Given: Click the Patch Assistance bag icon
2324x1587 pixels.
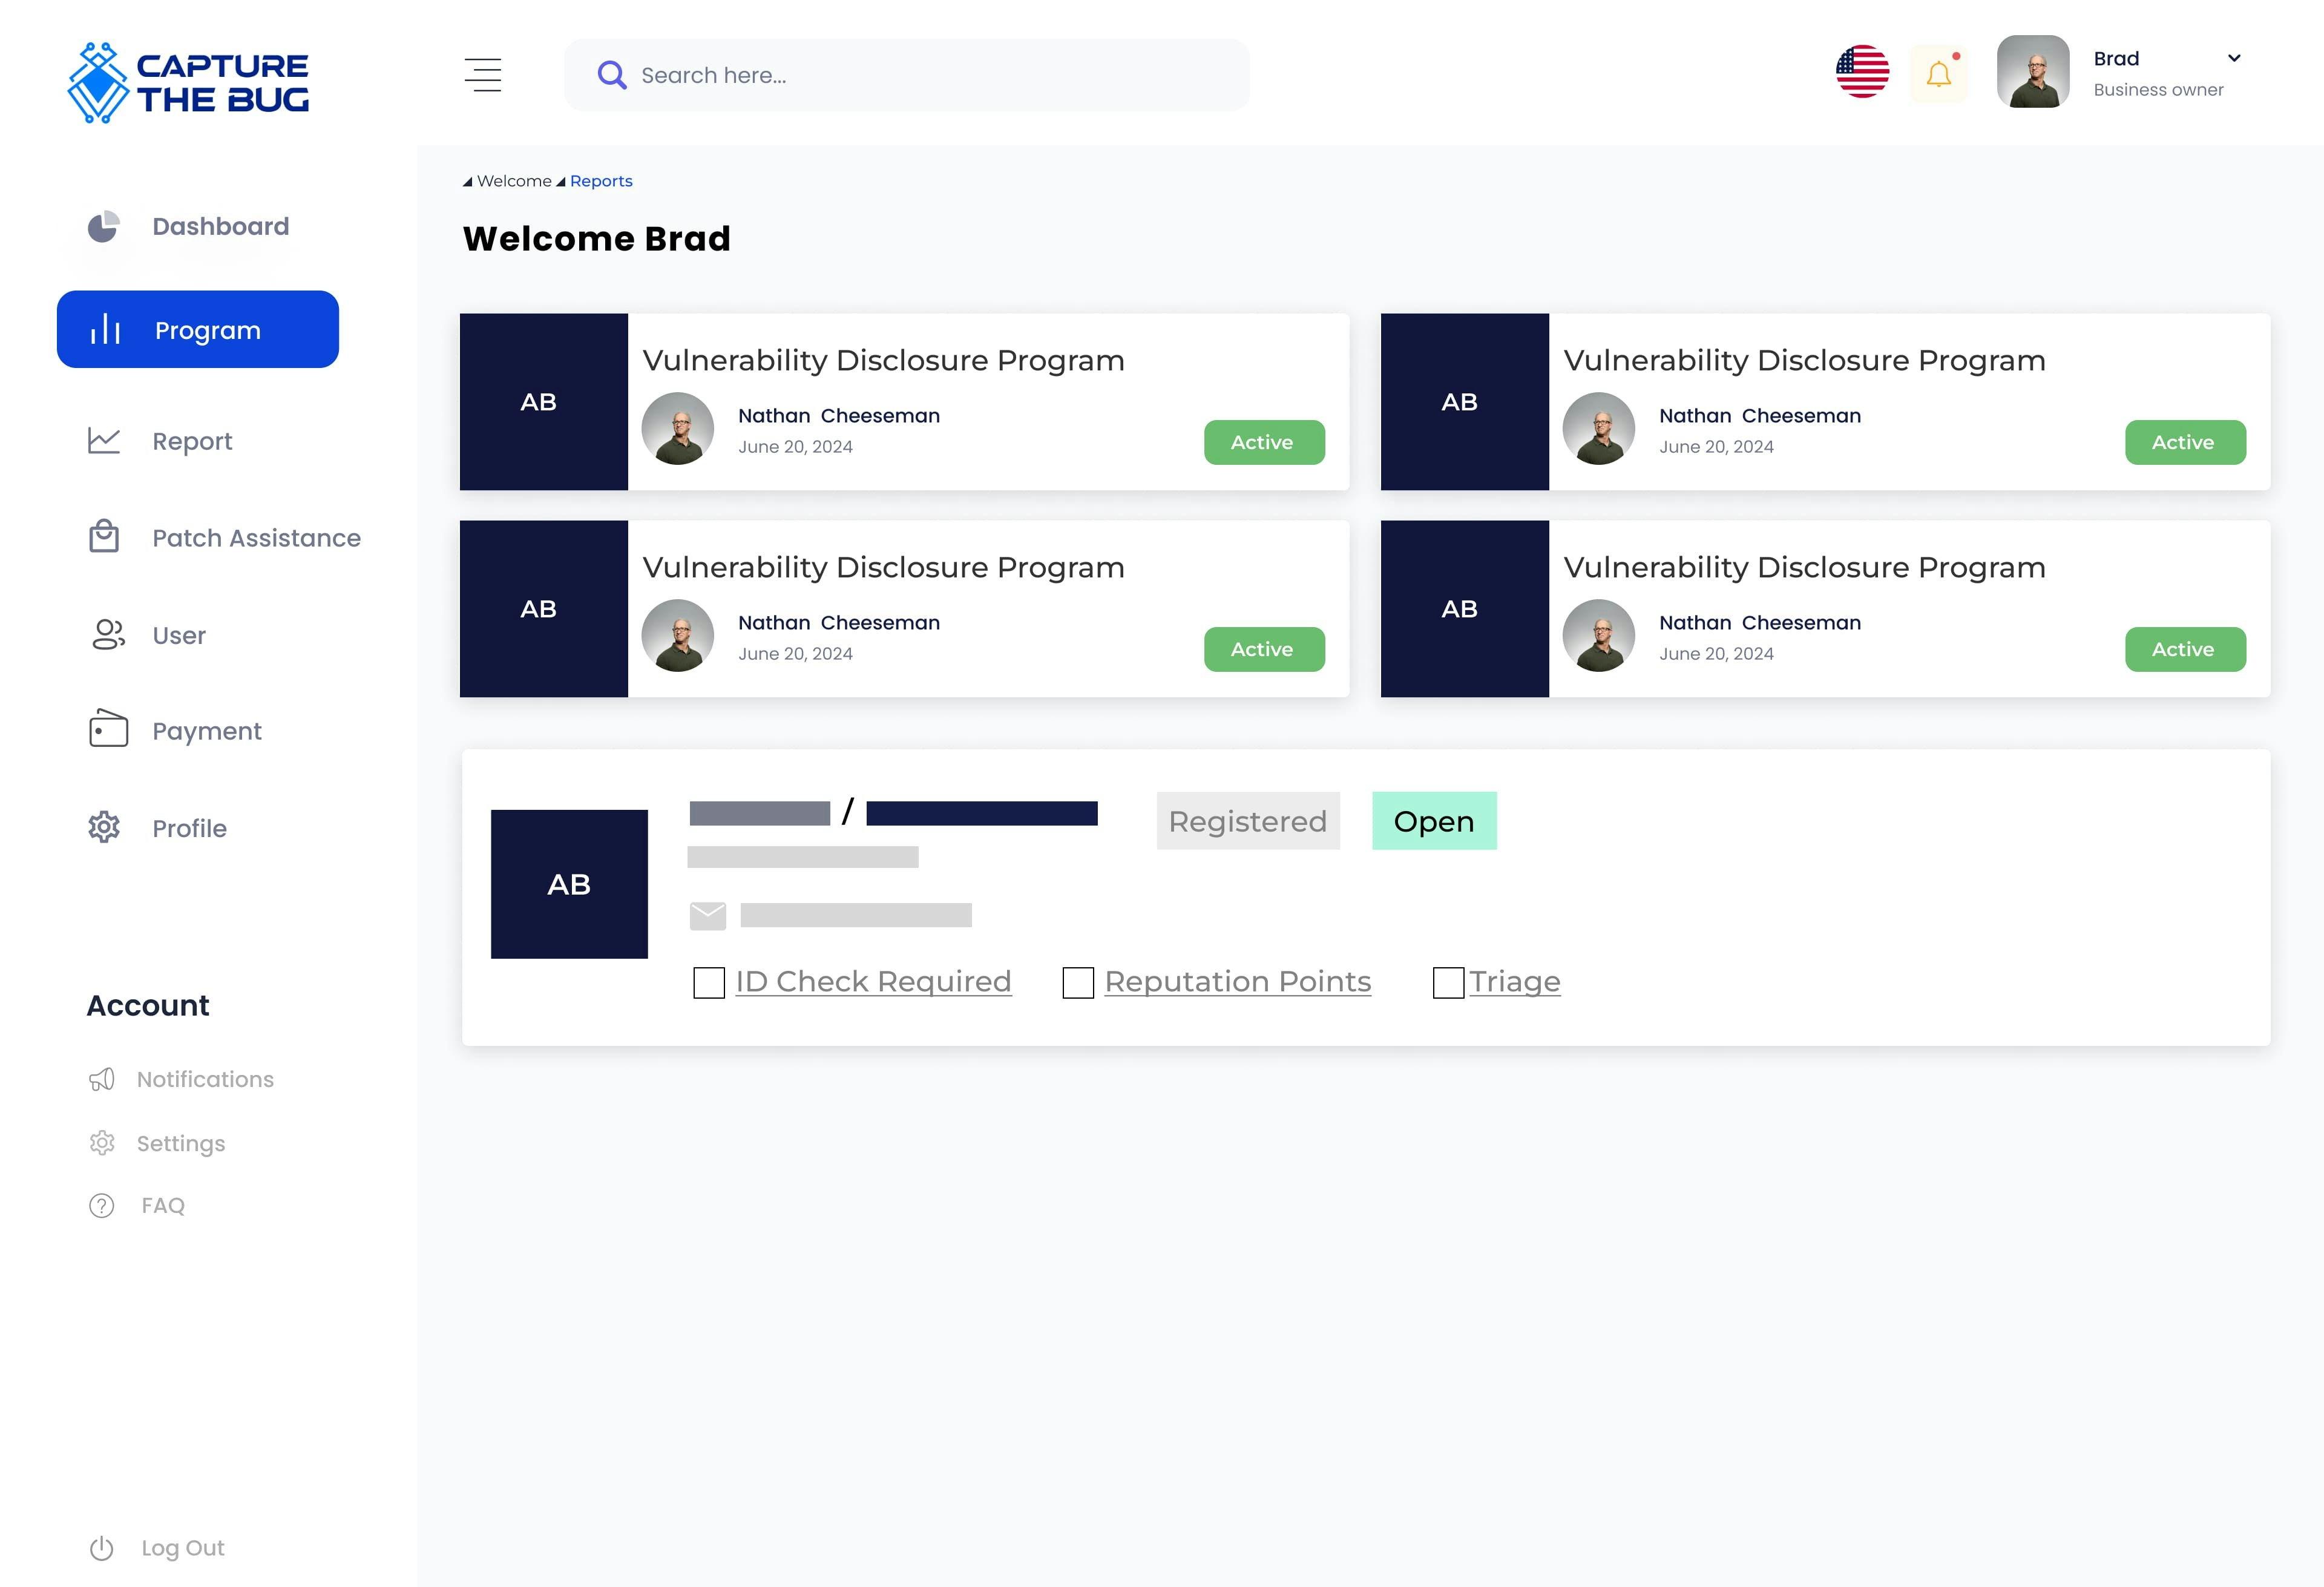Looking at the screenshot, I should [104, 536].
